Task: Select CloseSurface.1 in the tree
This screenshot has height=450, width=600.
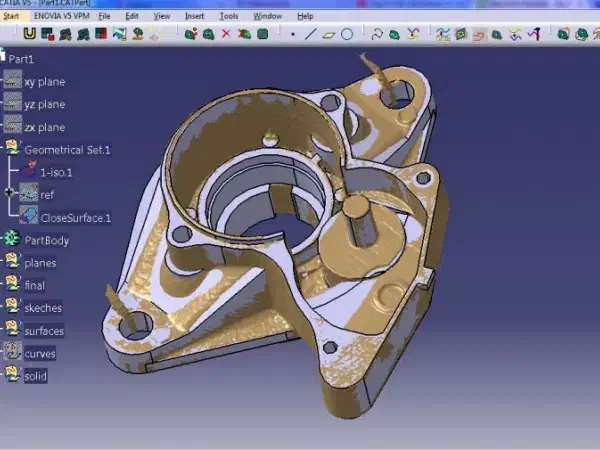Action: click(x=75, y=217)
